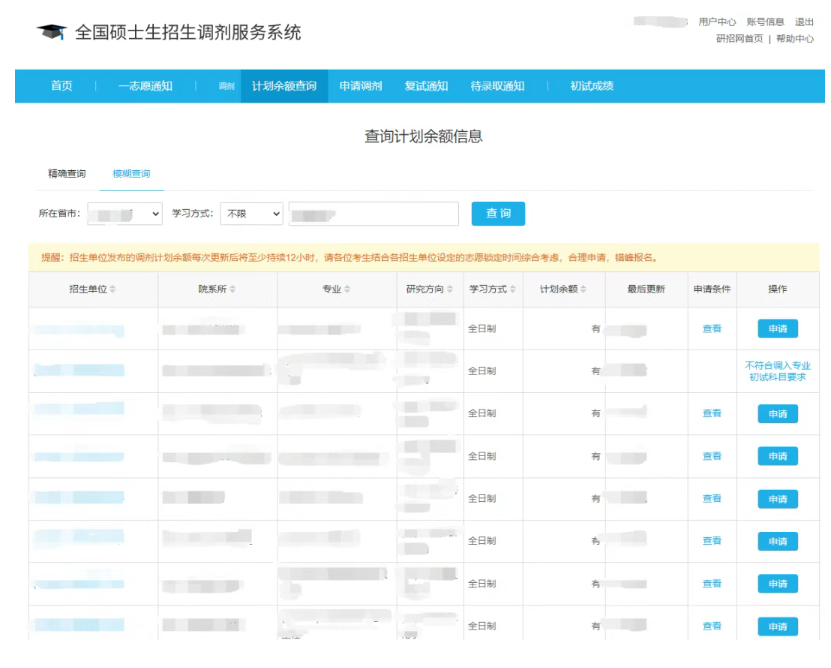Sort table by 专业 column arrows
Viewport: 831px width, 668px height.
348,290
